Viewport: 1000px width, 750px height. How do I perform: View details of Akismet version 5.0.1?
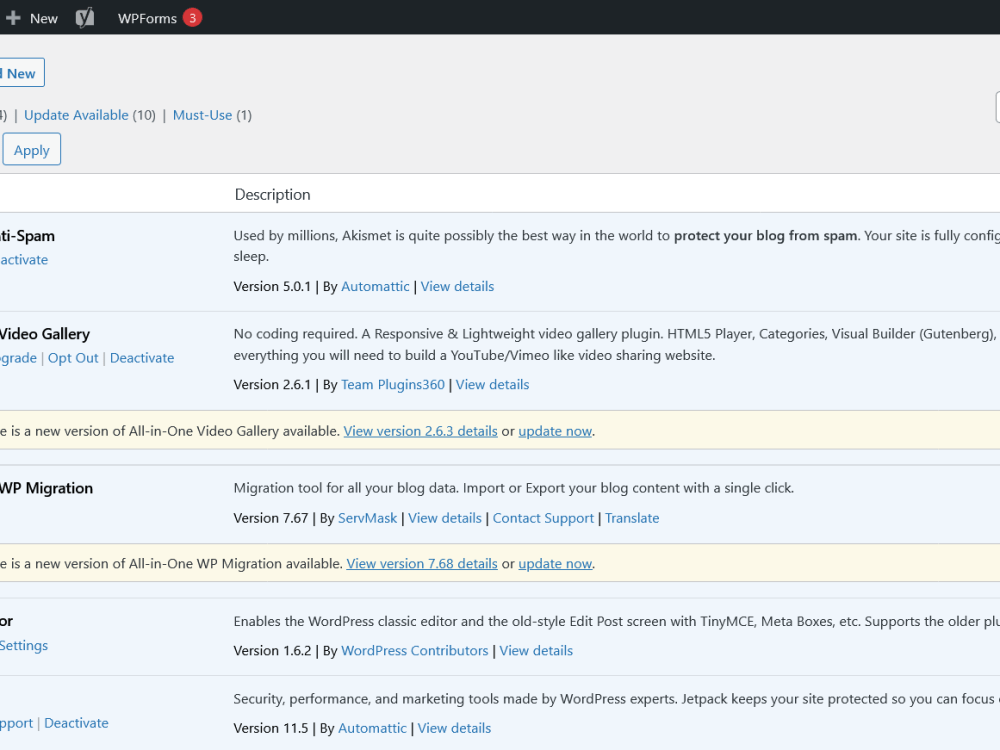457,286
